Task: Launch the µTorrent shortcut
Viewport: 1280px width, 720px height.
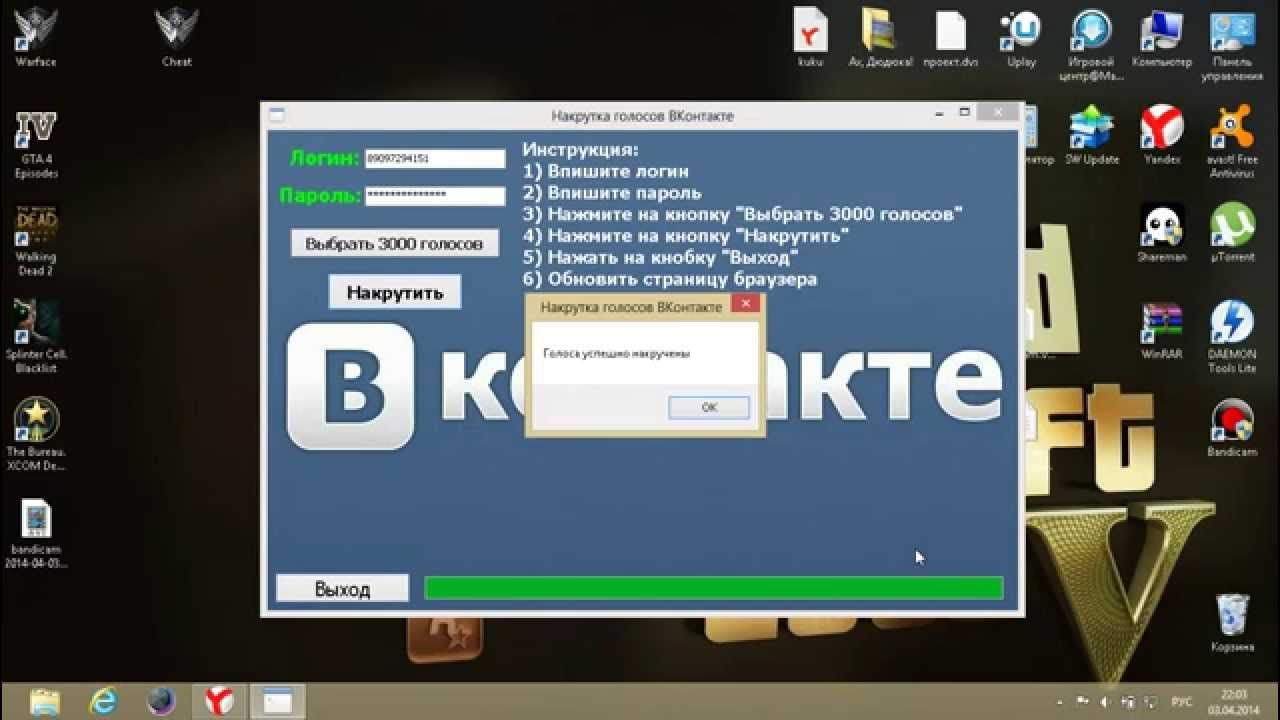Action: coord(1232,232)
